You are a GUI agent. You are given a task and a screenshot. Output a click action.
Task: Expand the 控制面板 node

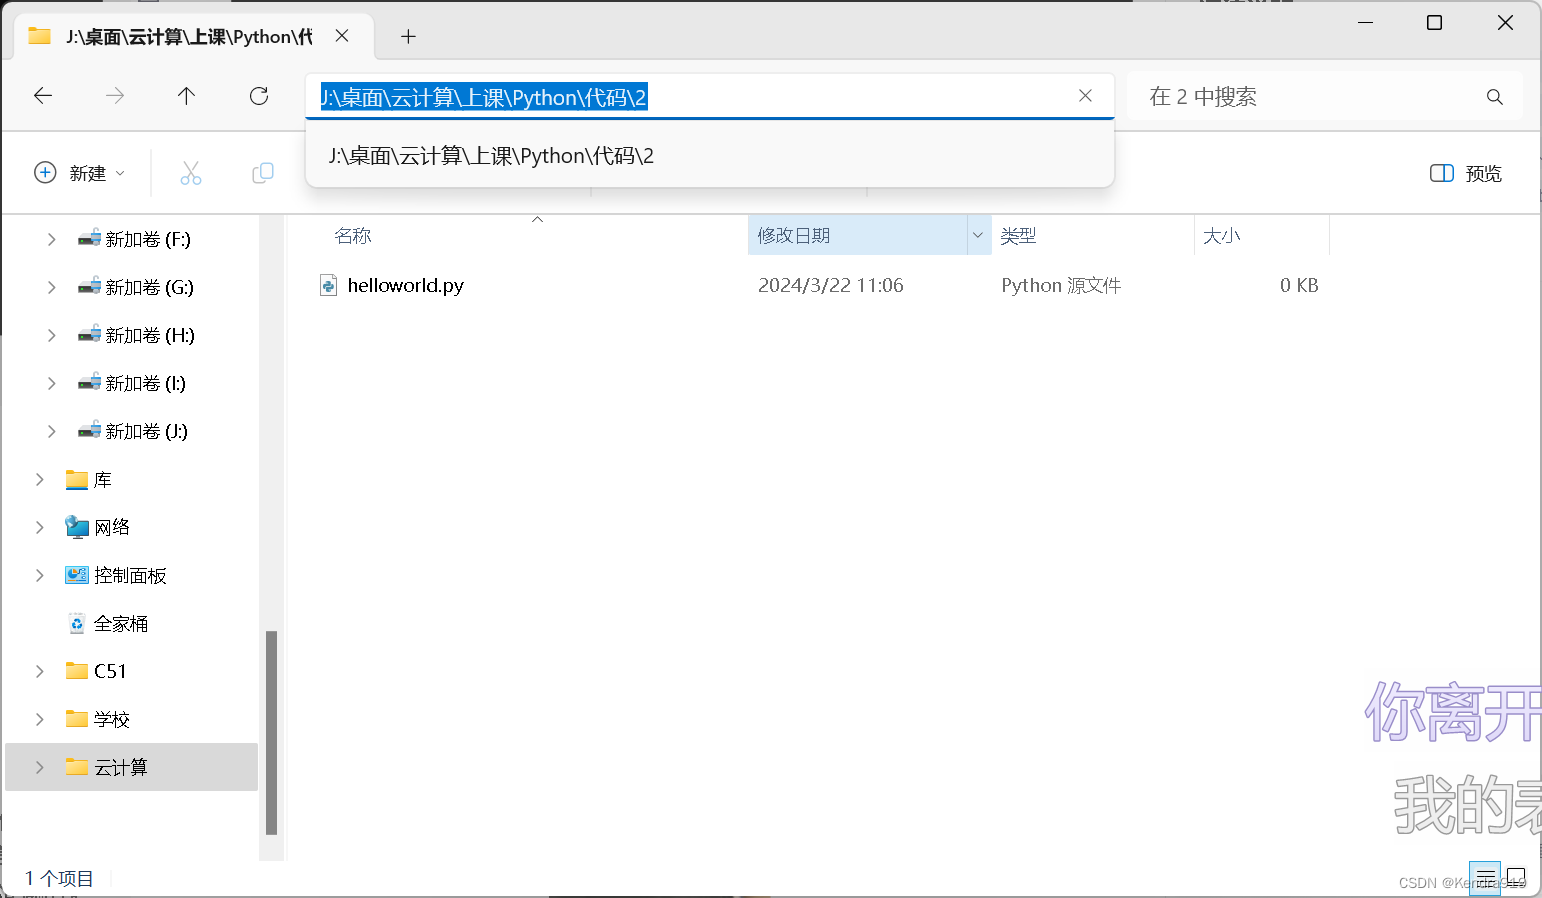[x=40, y=576]
